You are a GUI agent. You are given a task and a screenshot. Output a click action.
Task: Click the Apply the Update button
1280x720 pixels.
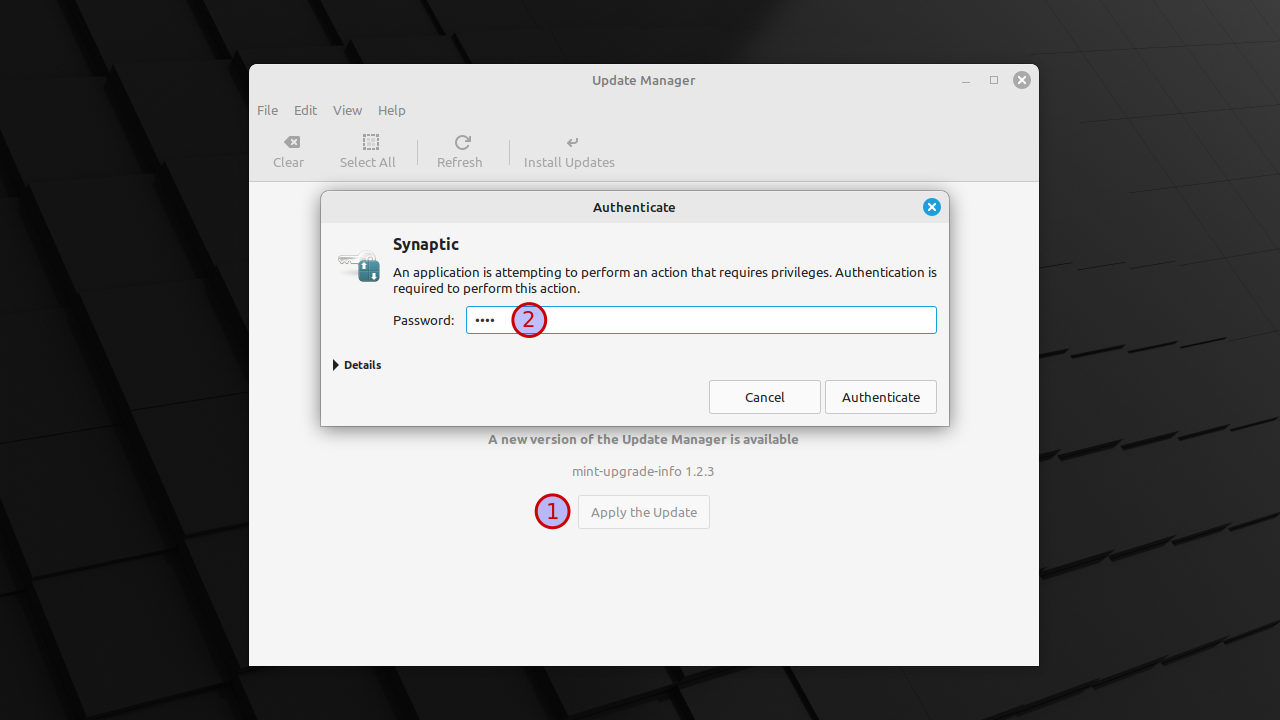coord(644,512)
